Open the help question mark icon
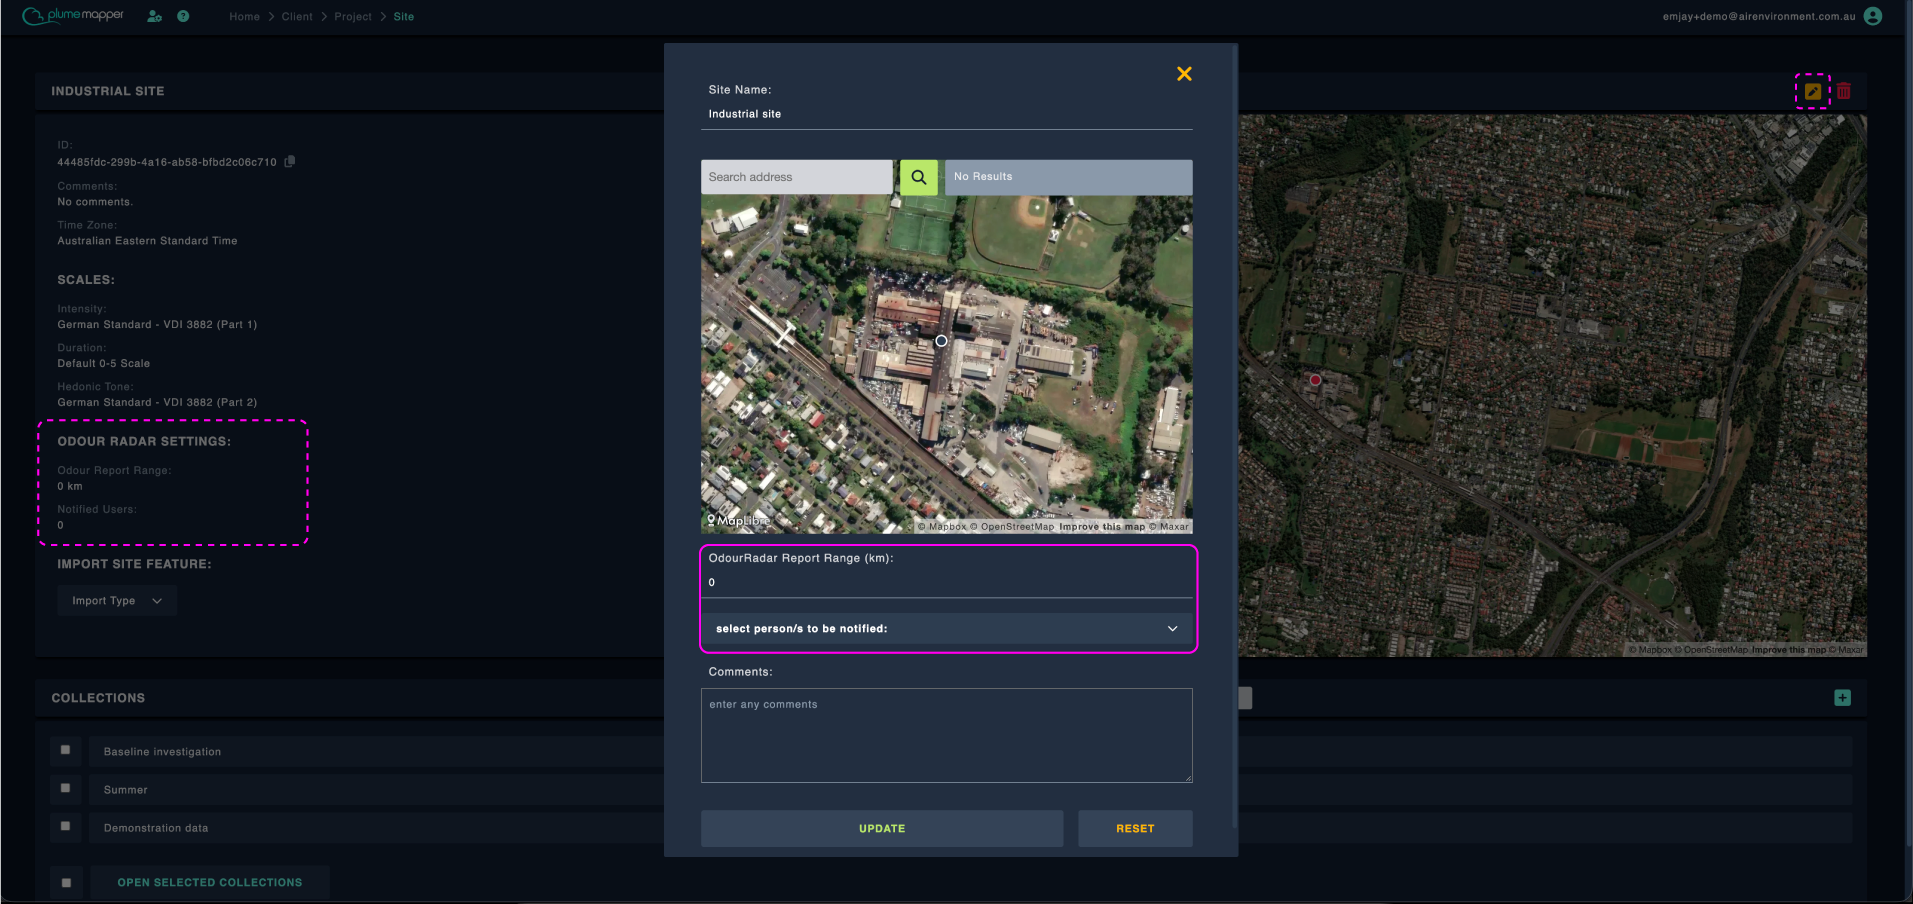 coord(183,16)
